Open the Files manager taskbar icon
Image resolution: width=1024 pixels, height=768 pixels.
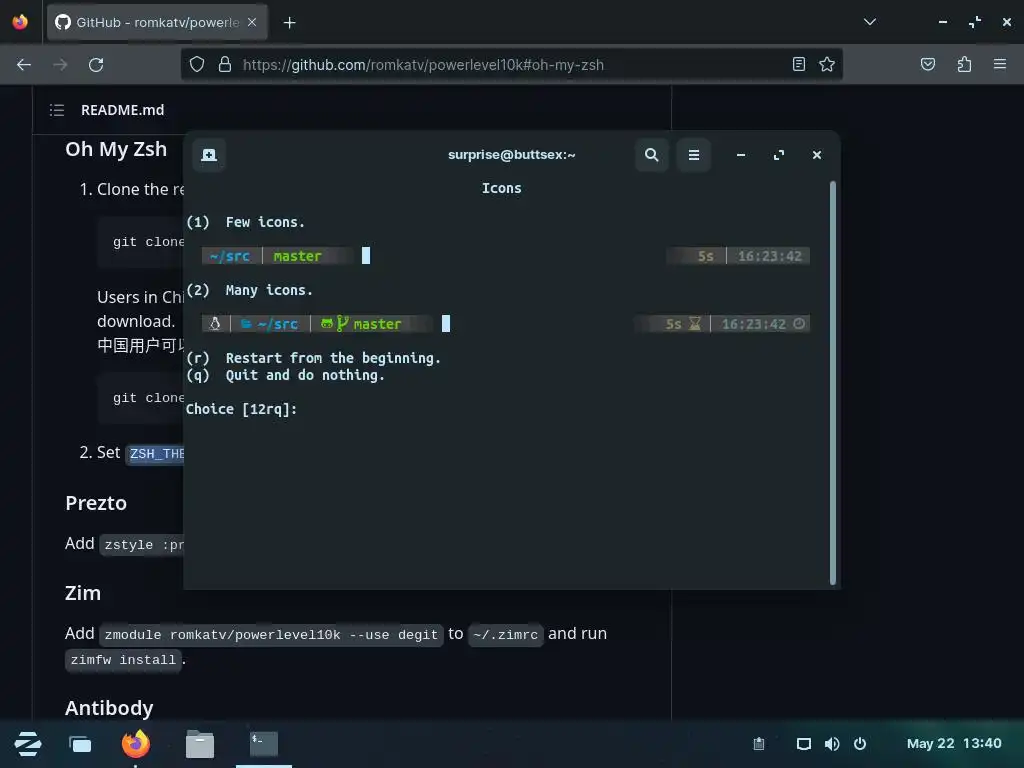tap(200, 744)
